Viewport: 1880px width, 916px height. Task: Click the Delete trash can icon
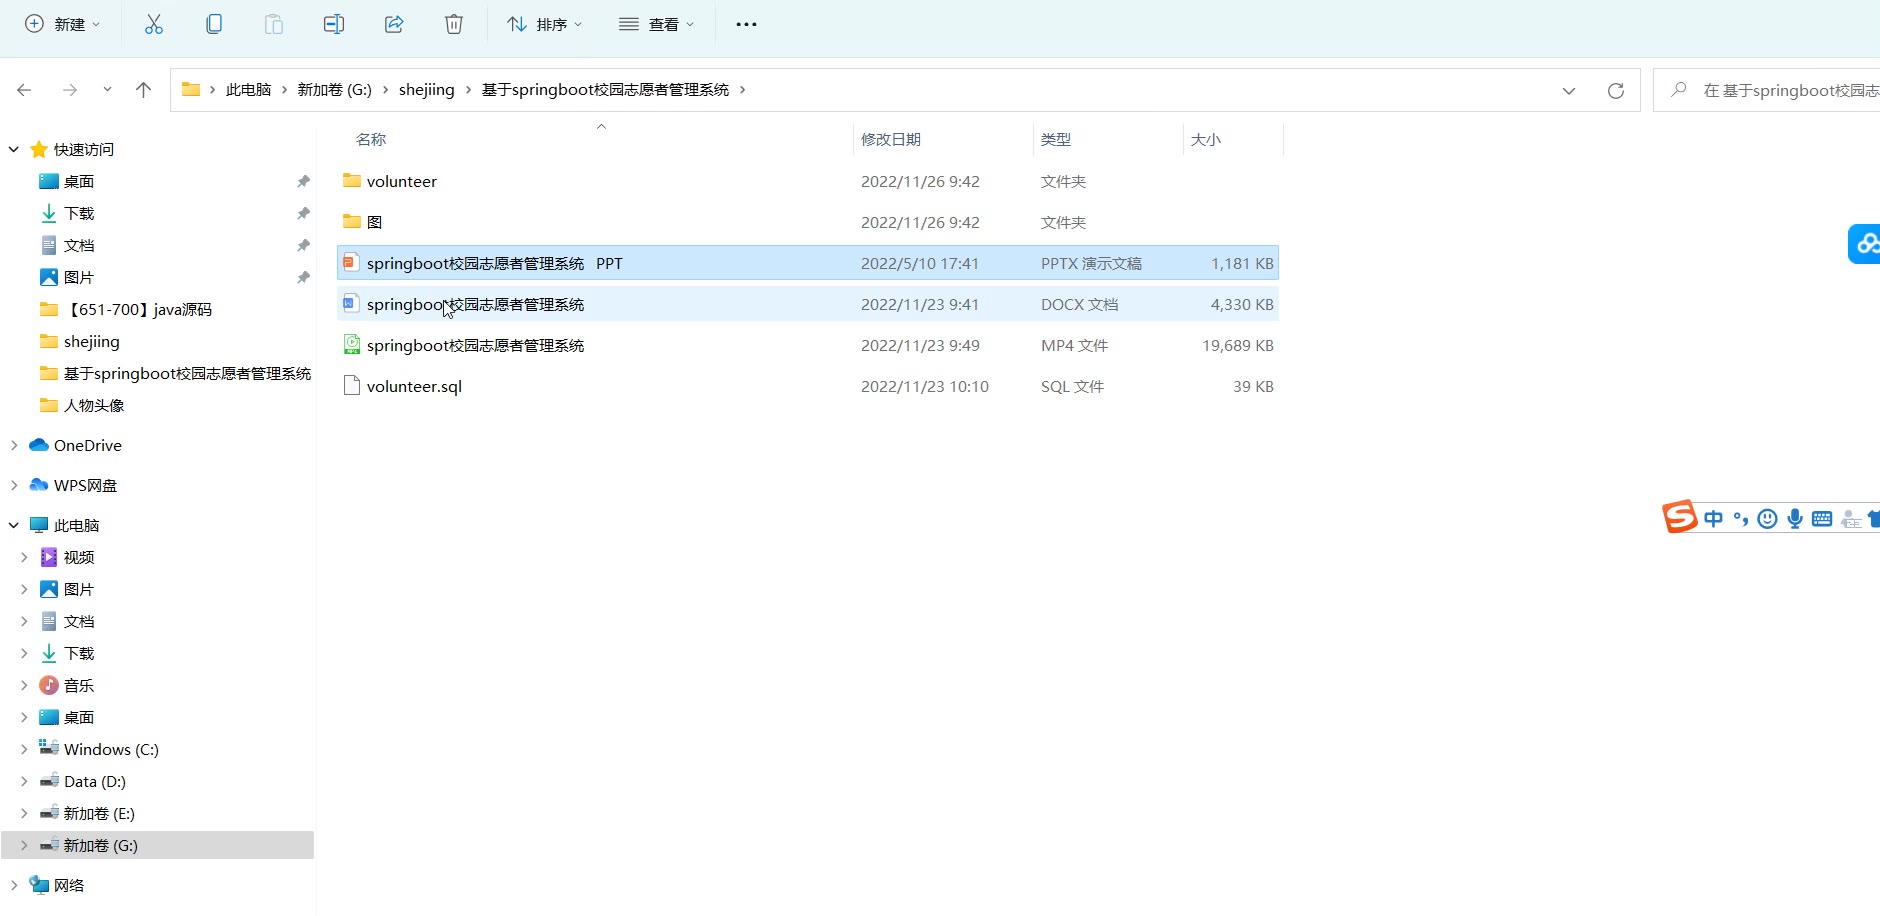454,24
